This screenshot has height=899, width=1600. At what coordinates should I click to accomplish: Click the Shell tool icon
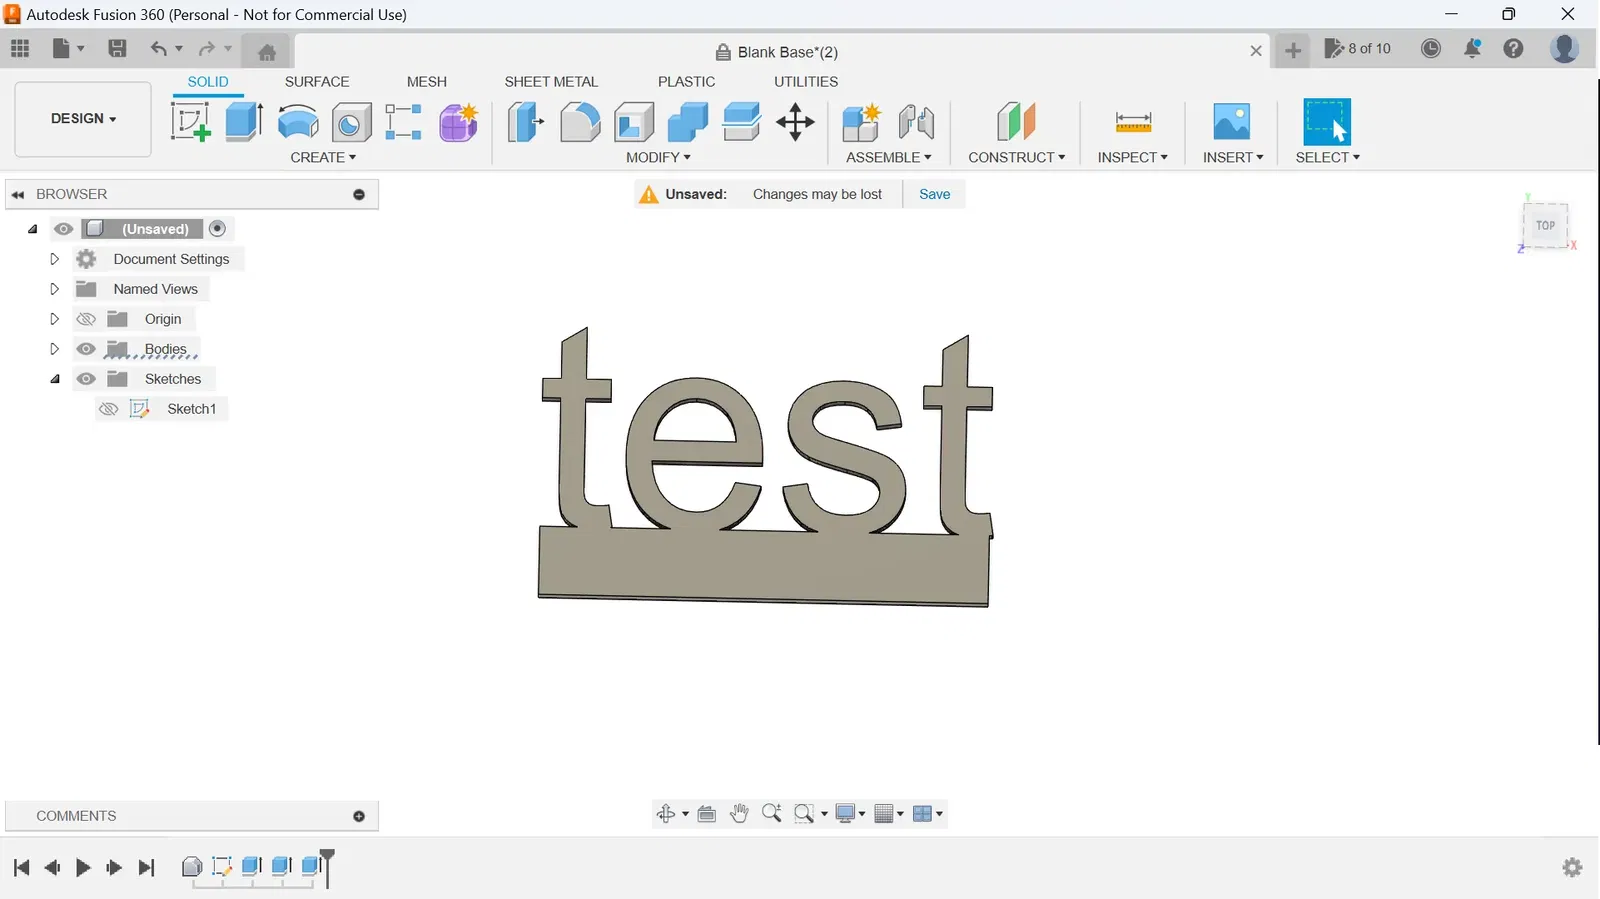pos(634,122)
